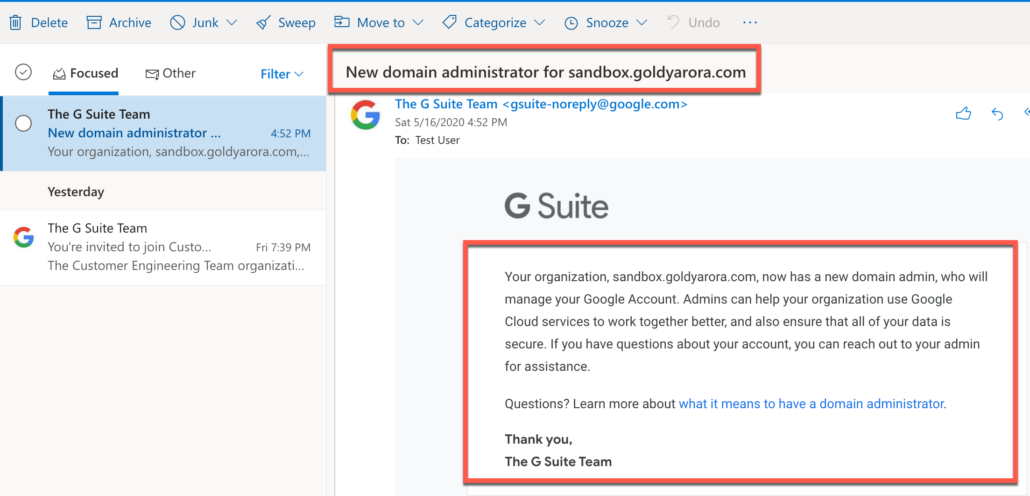Image resolution: width=1030 pixels, height=496 pixels.
Task: Switch to the Focused inbox tab
Action: point(85,73)
